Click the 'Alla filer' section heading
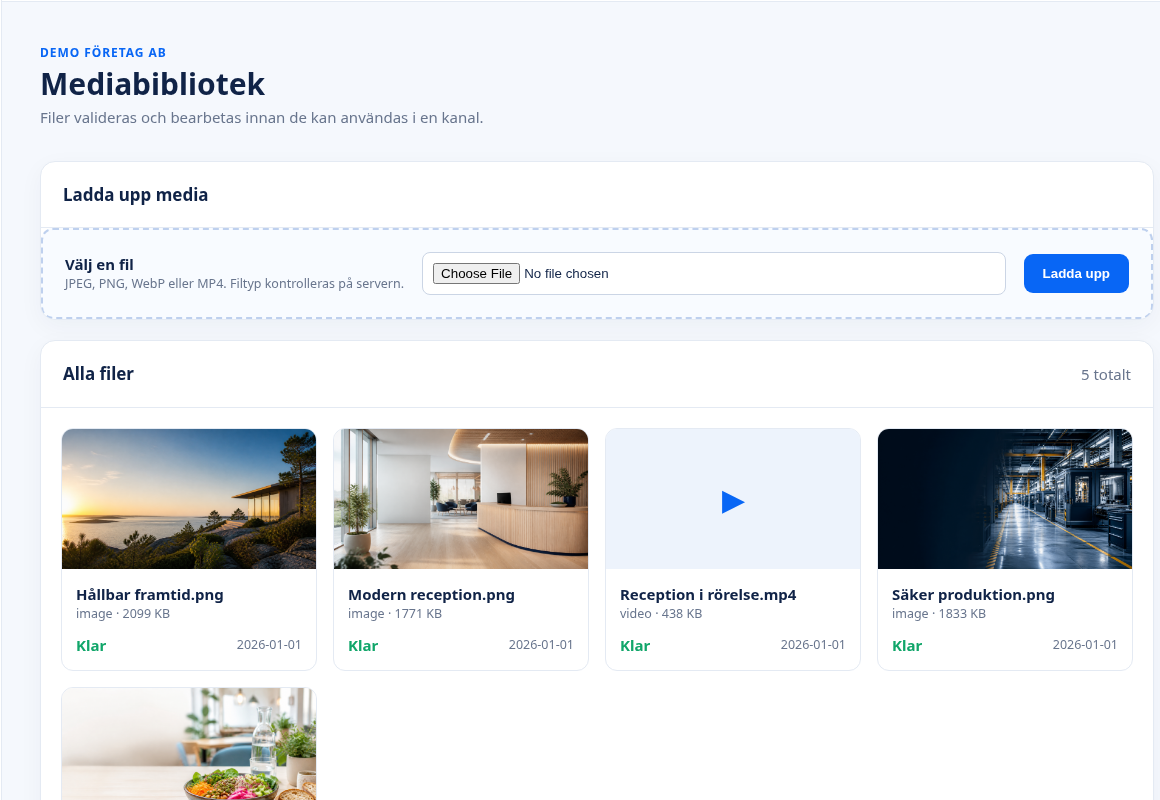1160x800 pixels. [x=98, y=374]
